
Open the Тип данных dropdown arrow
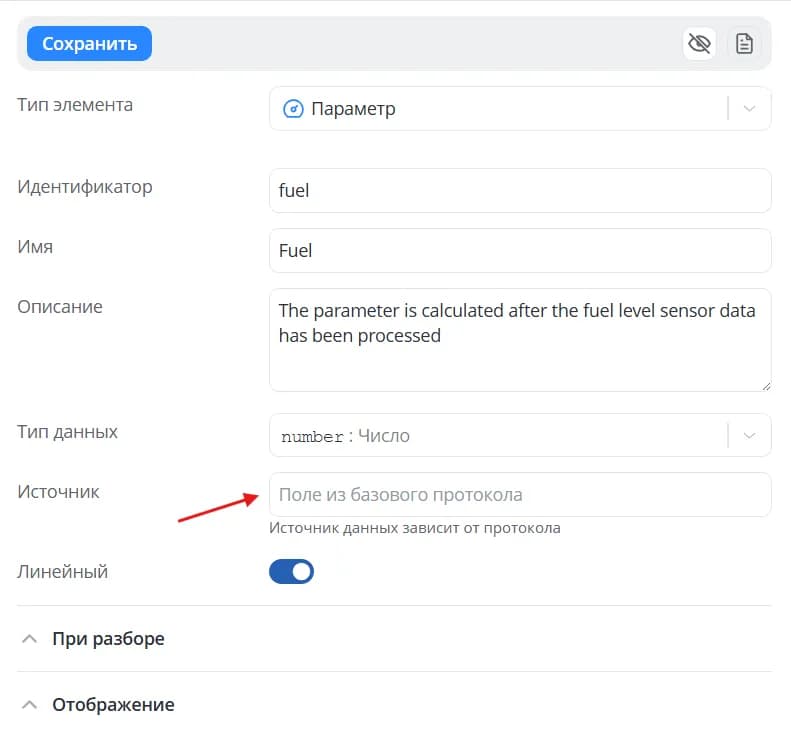pyautogui.click(x=749, y=435)
